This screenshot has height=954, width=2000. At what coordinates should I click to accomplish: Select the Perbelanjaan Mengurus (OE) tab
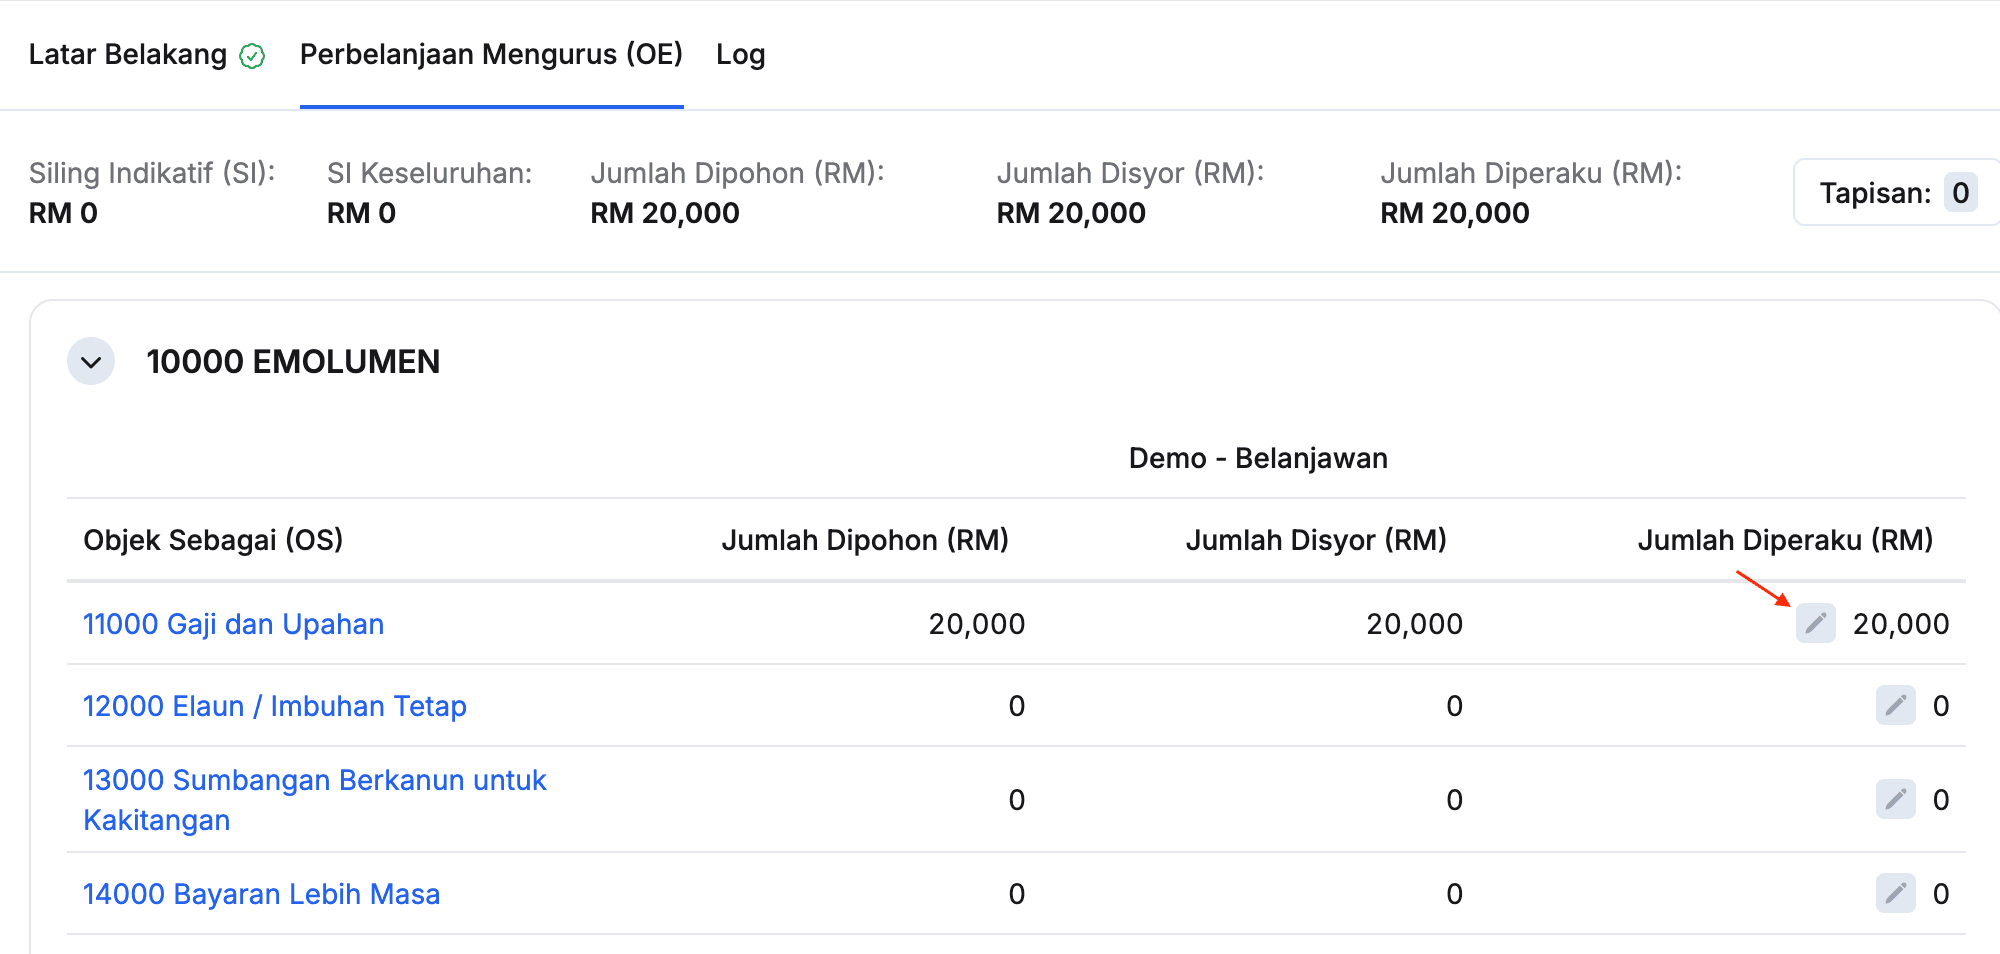[491, 54]
